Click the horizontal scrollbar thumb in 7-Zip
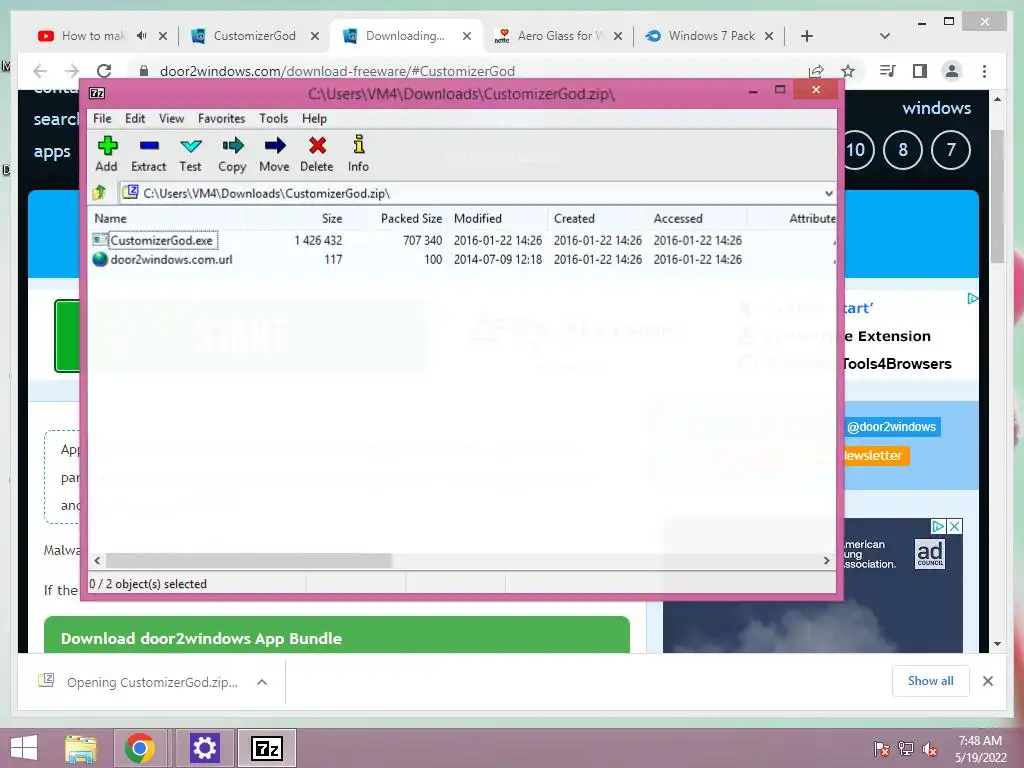This screenshot has width=1024, height=768. tap(248, 560)
